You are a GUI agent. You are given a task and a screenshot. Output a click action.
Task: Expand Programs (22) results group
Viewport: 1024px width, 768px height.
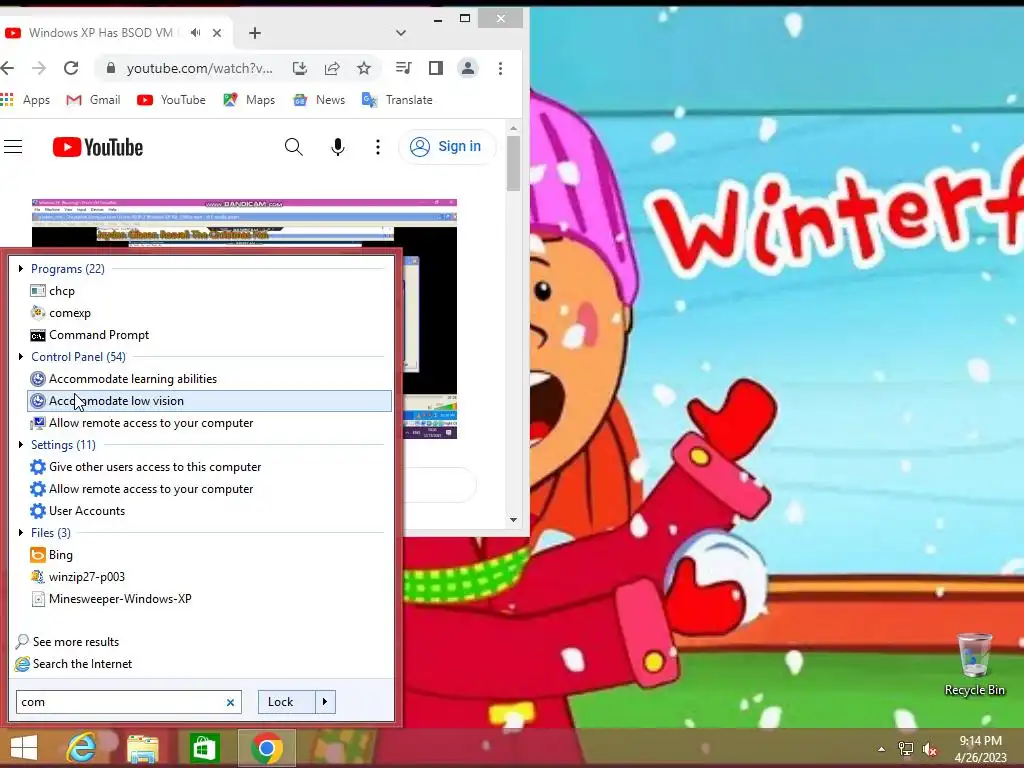[x=21, y=269]
